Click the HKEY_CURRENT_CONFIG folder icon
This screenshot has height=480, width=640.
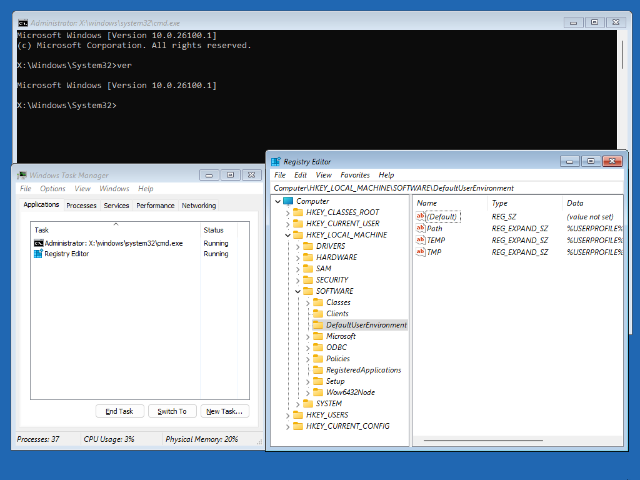298,426
